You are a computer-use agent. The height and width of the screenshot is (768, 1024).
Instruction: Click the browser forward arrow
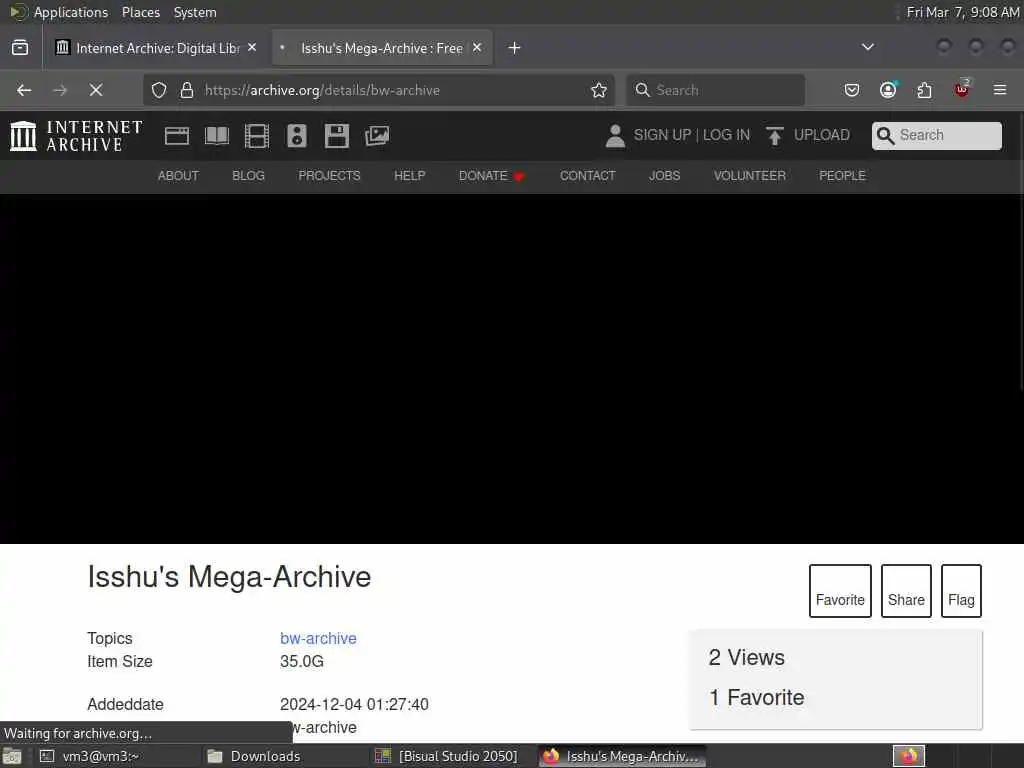pos(60,90)
